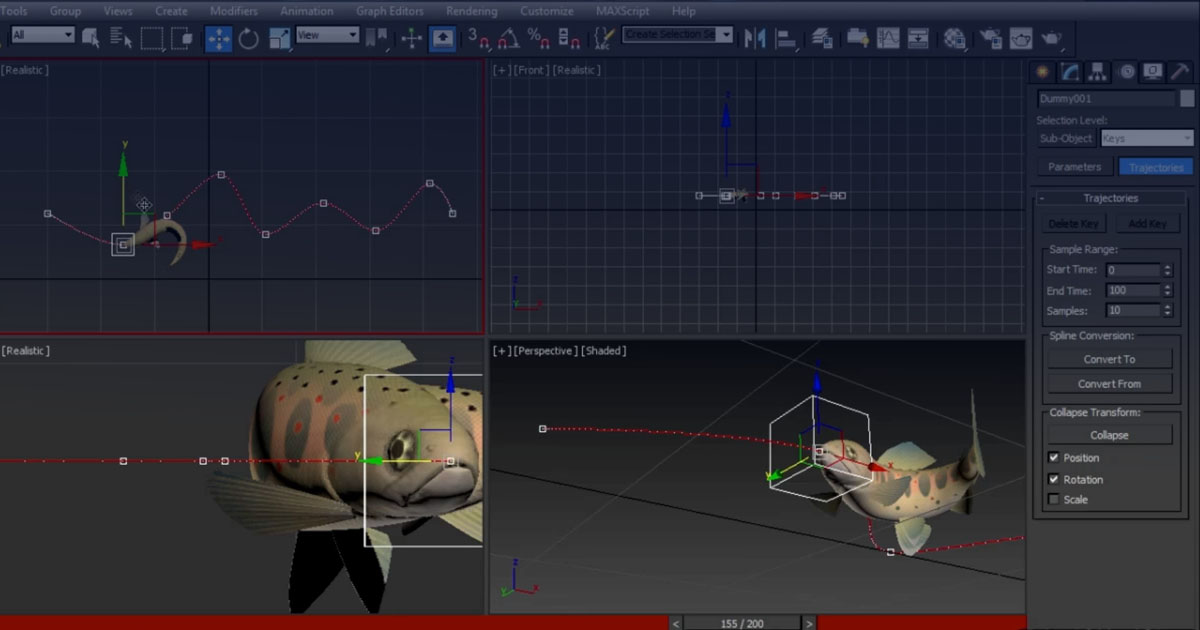Uncheck Rotation in Collapse Transform
The width and height of the screenshot is (1200, 630).
[1054, 479]
